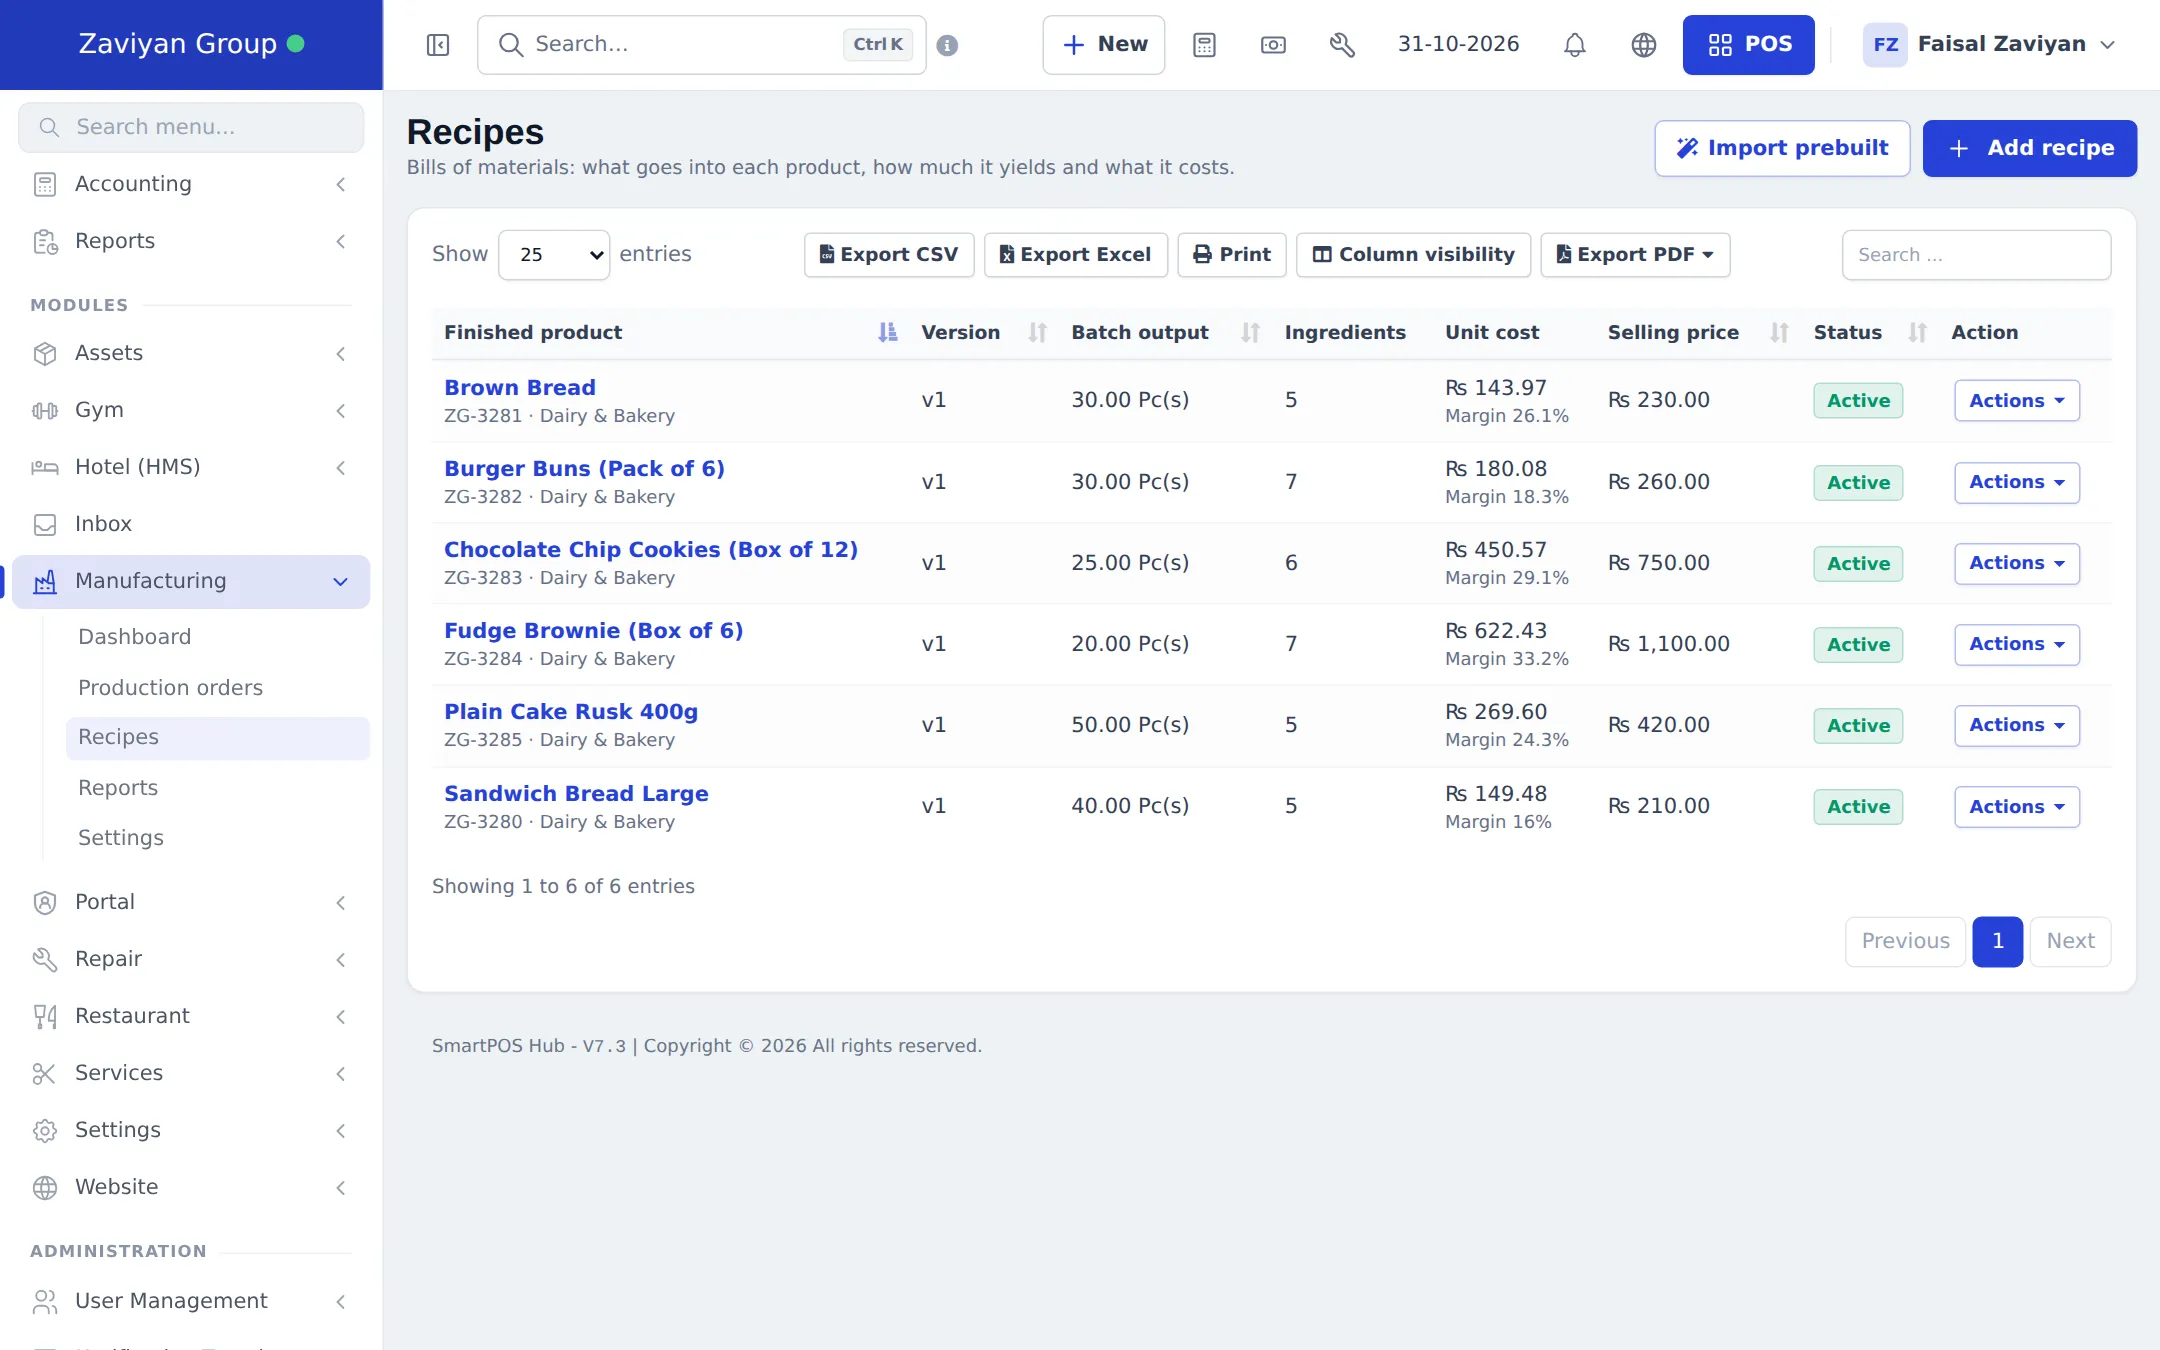Open Production orders submenu item
The width and height of the screenshot is (2160, 1350).
[171, 688]
